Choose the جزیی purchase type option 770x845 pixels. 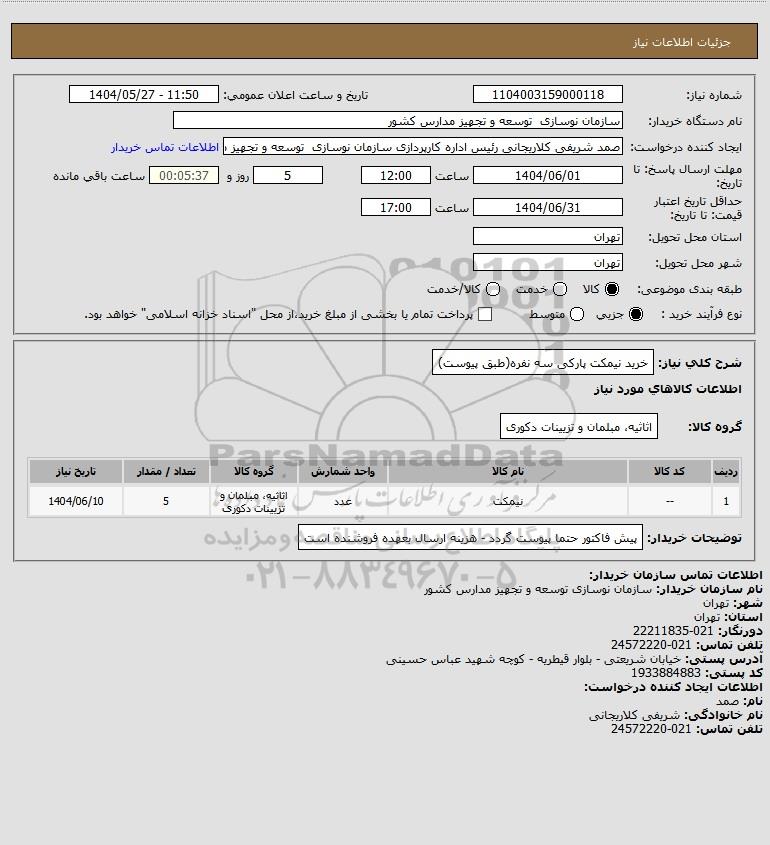[636, 314]
